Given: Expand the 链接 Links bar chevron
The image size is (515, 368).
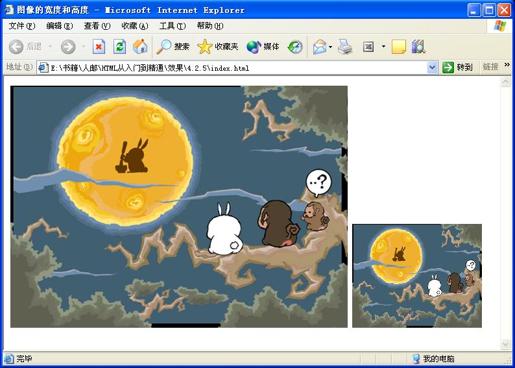Looking at the screenshot, I should [x=507, y=65].
